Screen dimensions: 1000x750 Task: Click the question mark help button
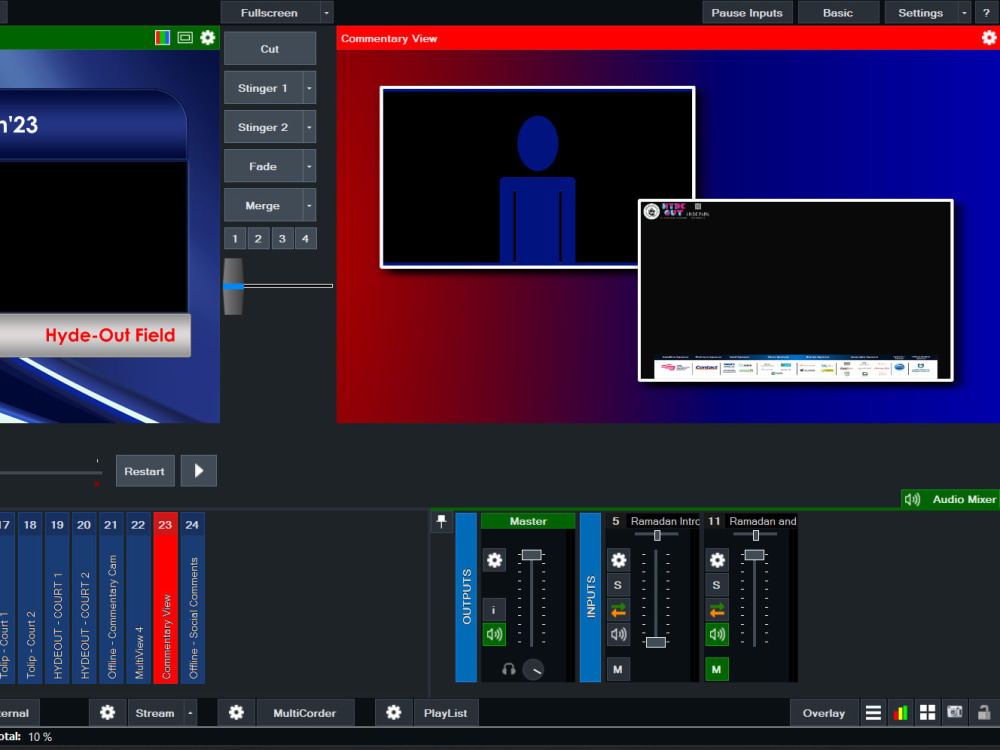[x=986, y=13]
